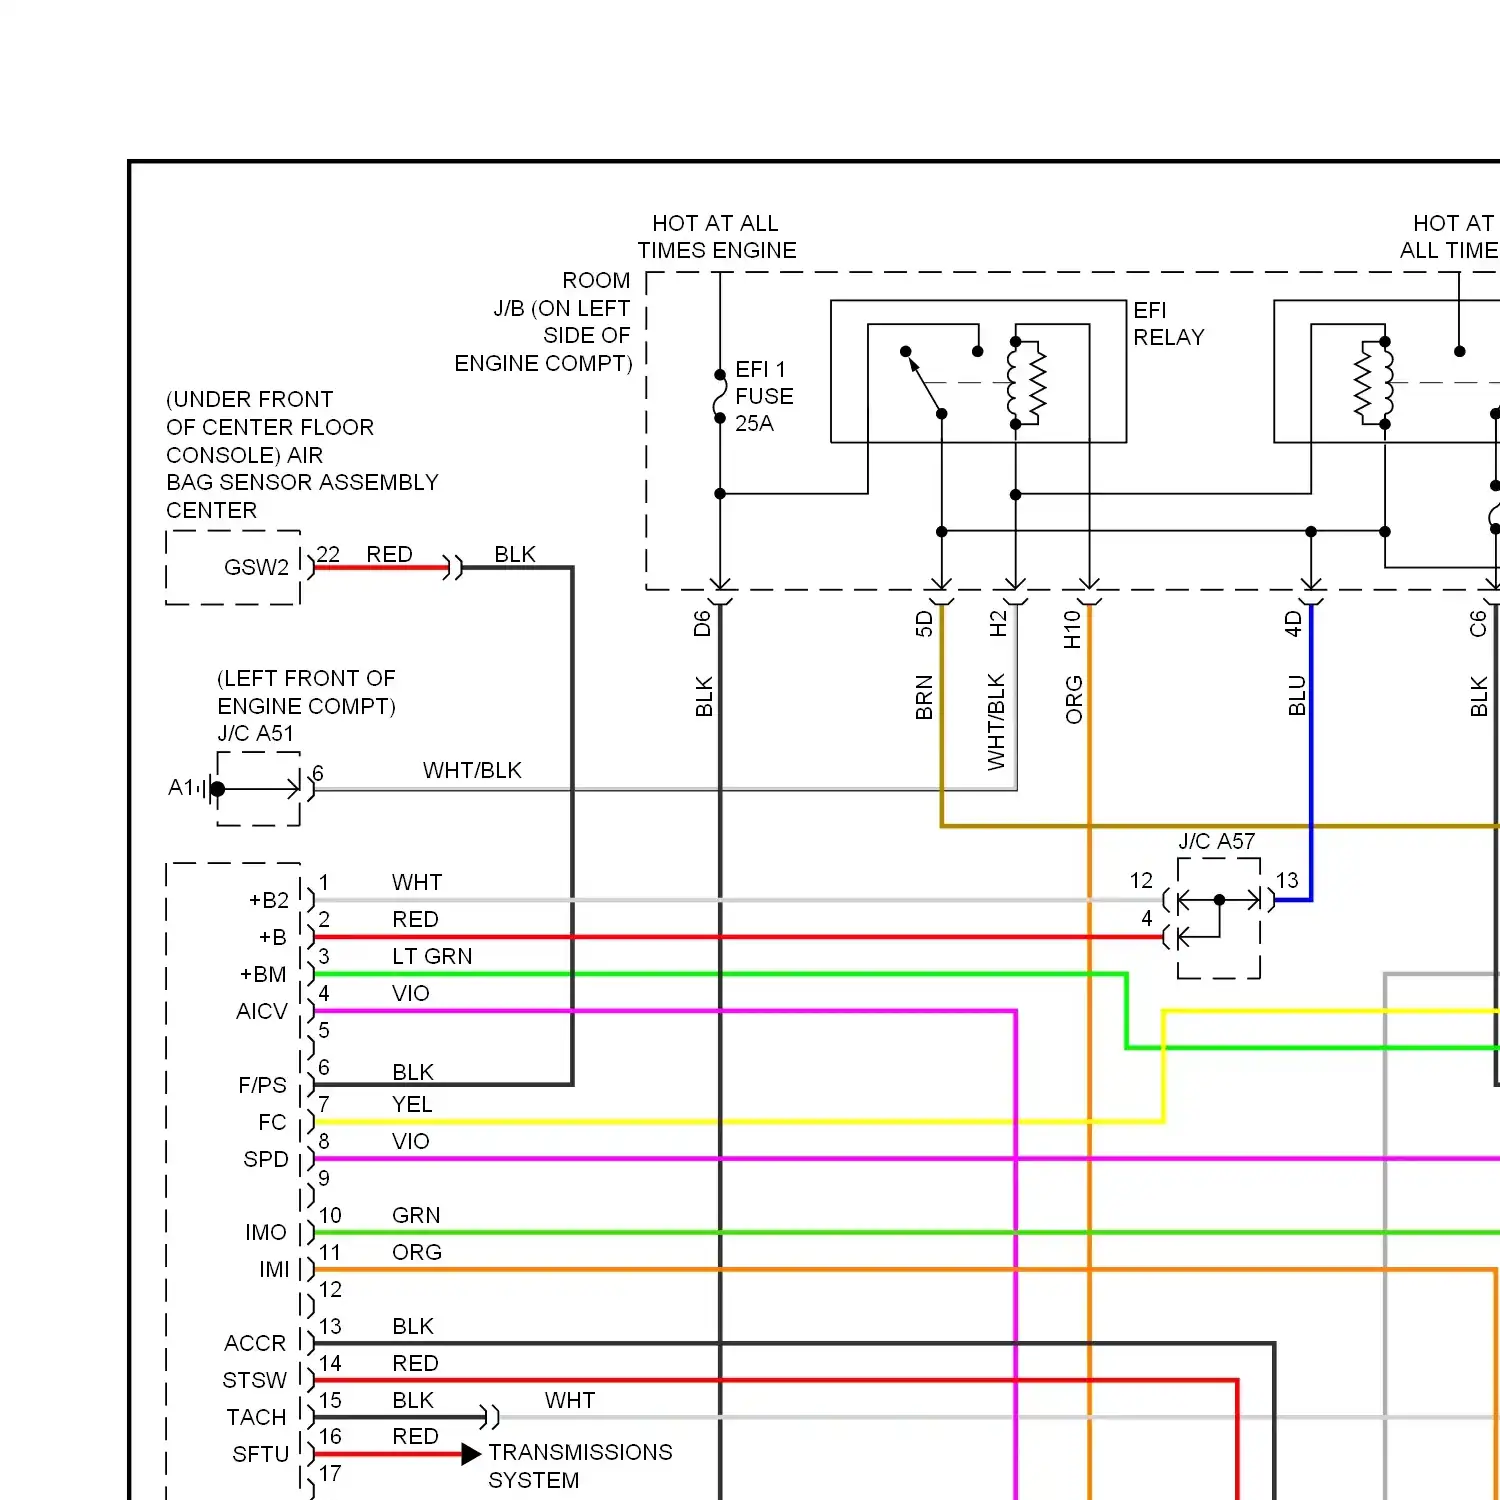
Task: Click the "J/C A57" junction connector label
Action: (1216, 841)
